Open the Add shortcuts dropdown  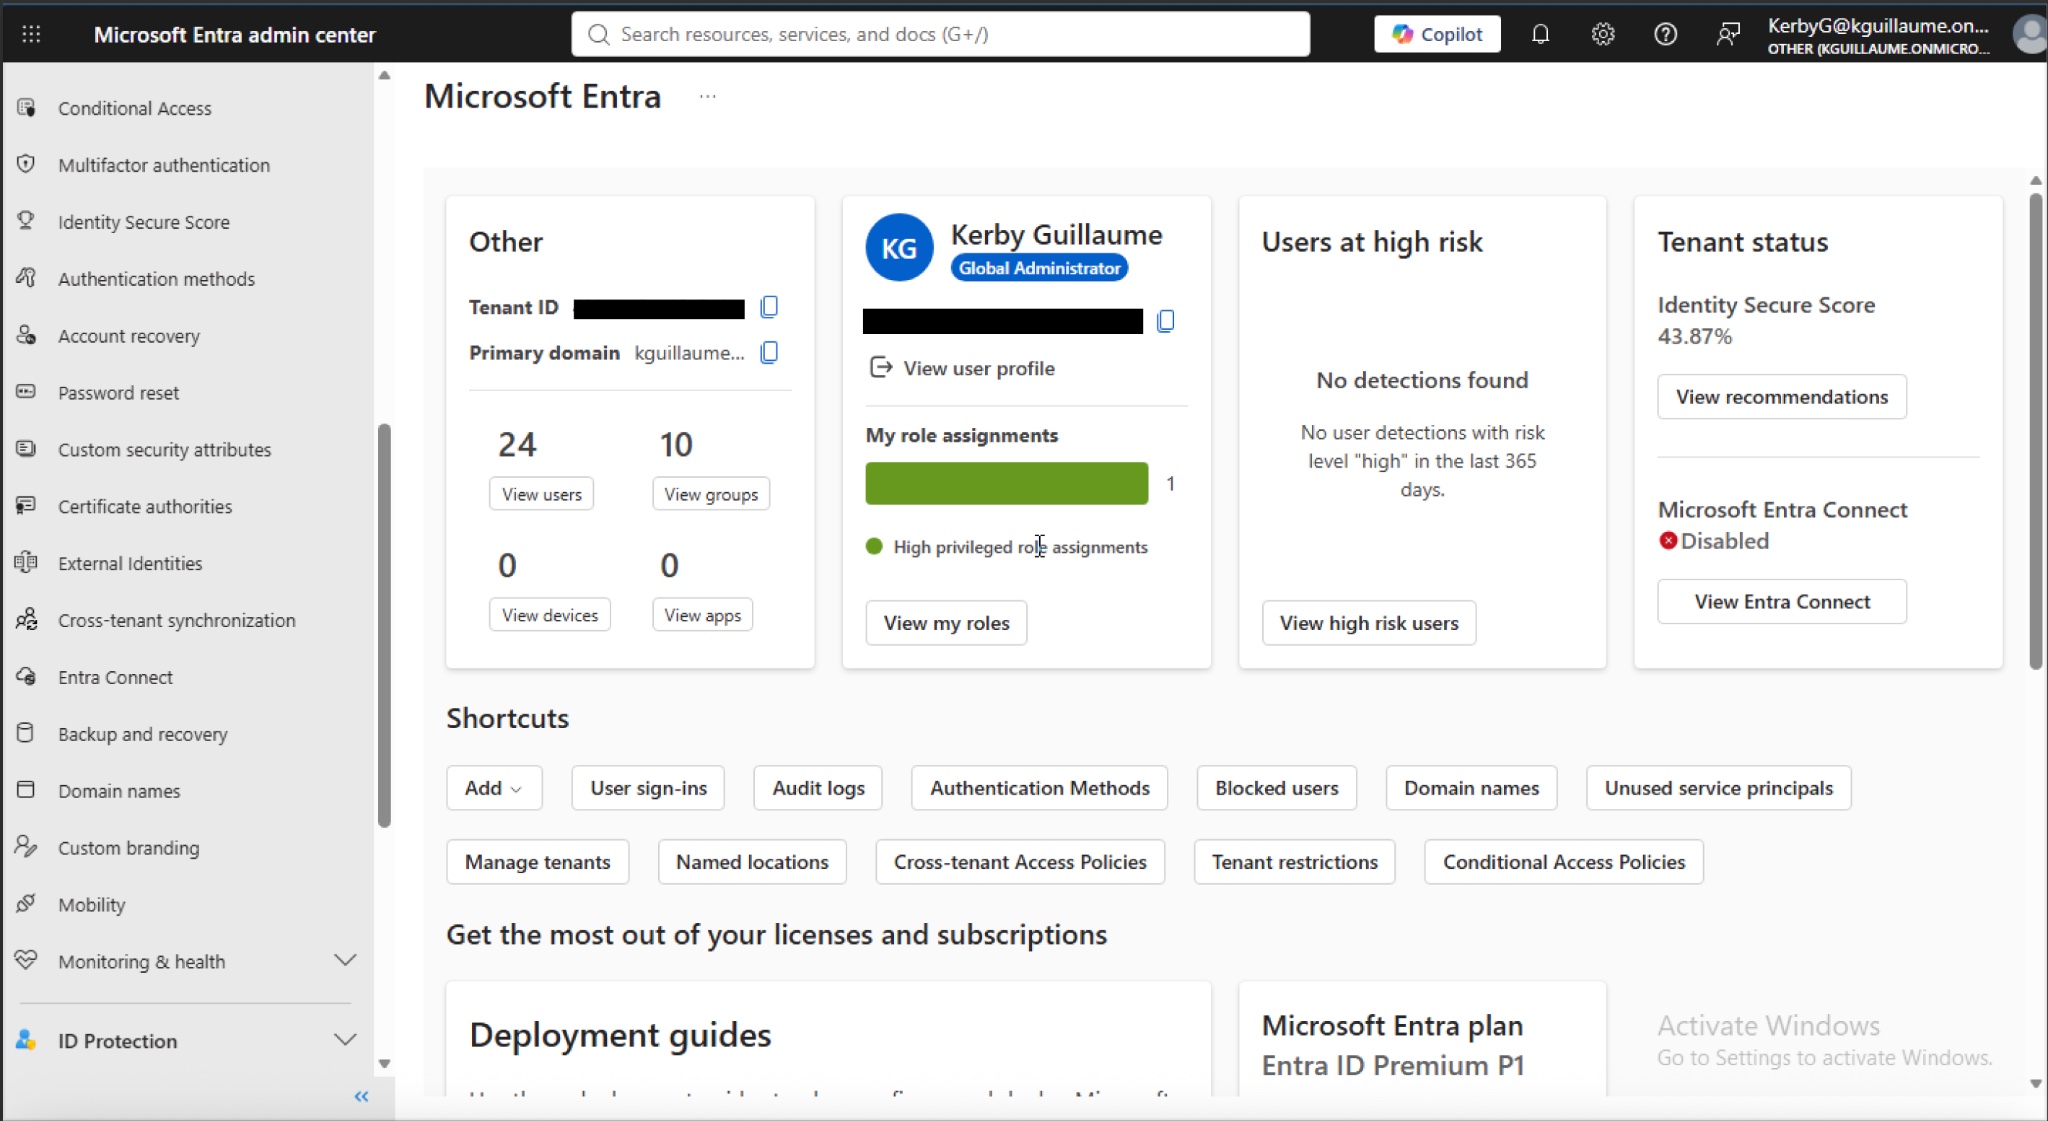click(494, 788)
